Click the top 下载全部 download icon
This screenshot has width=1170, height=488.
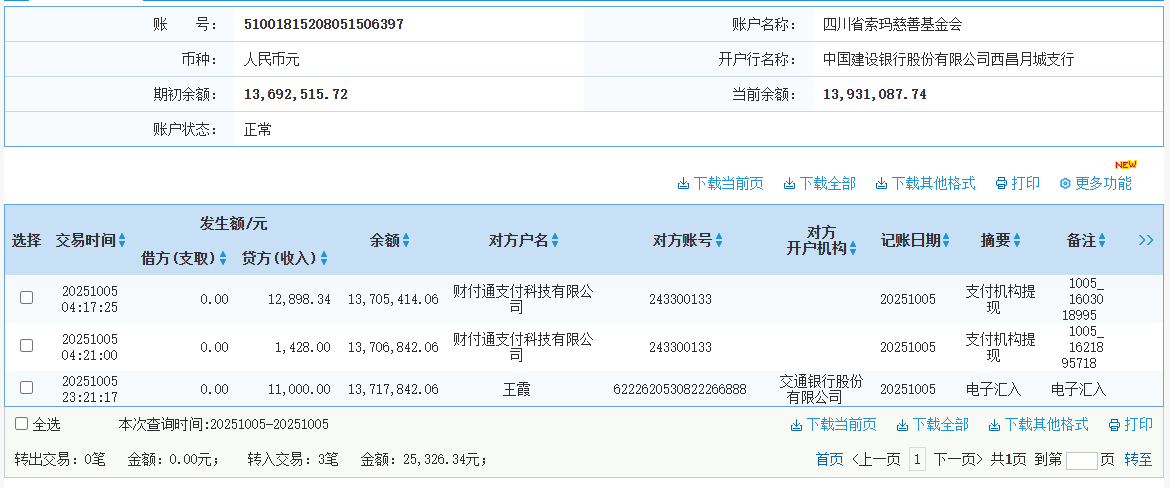coord(789,184)
